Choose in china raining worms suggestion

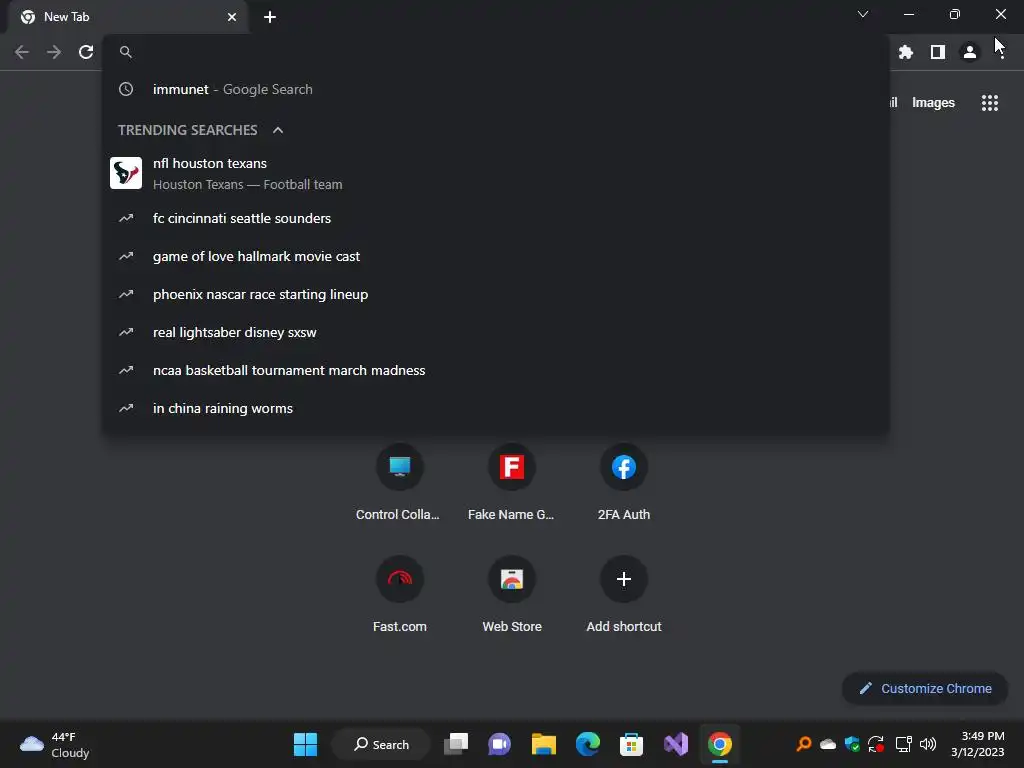pos(496,408)
